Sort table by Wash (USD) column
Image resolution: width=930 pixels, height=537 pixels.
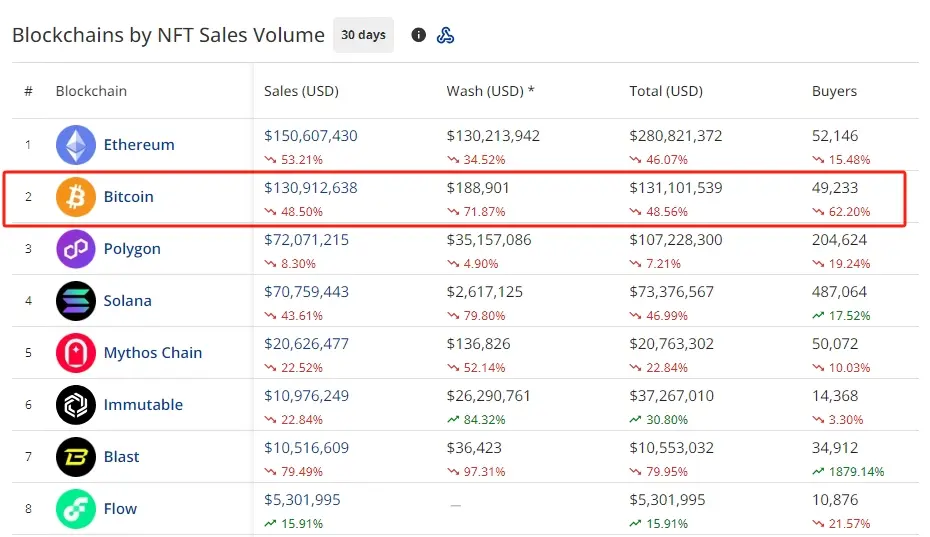(490, 91)
